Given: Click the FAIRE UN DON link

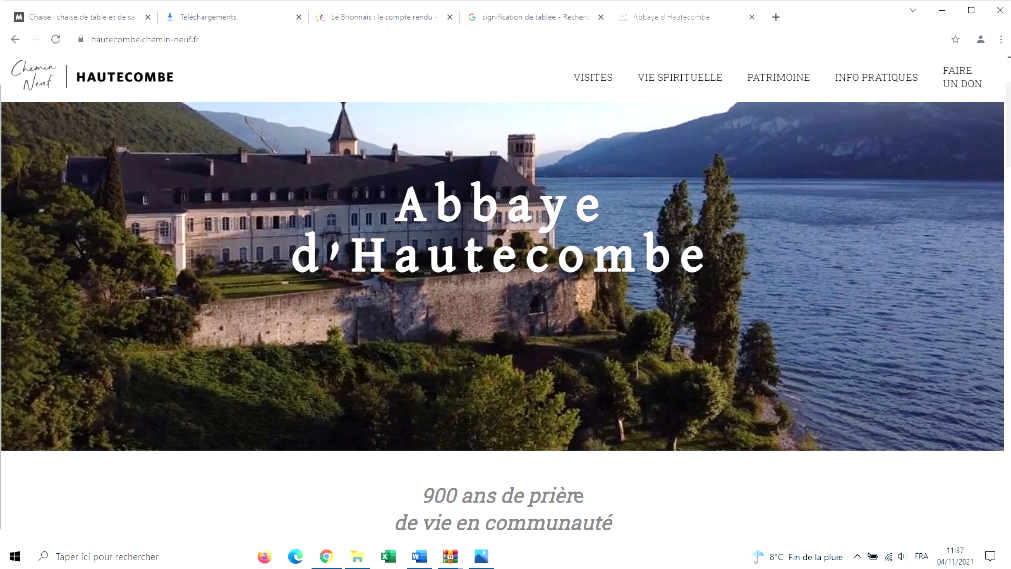Looking at the screenshot, I should [962, 77].
